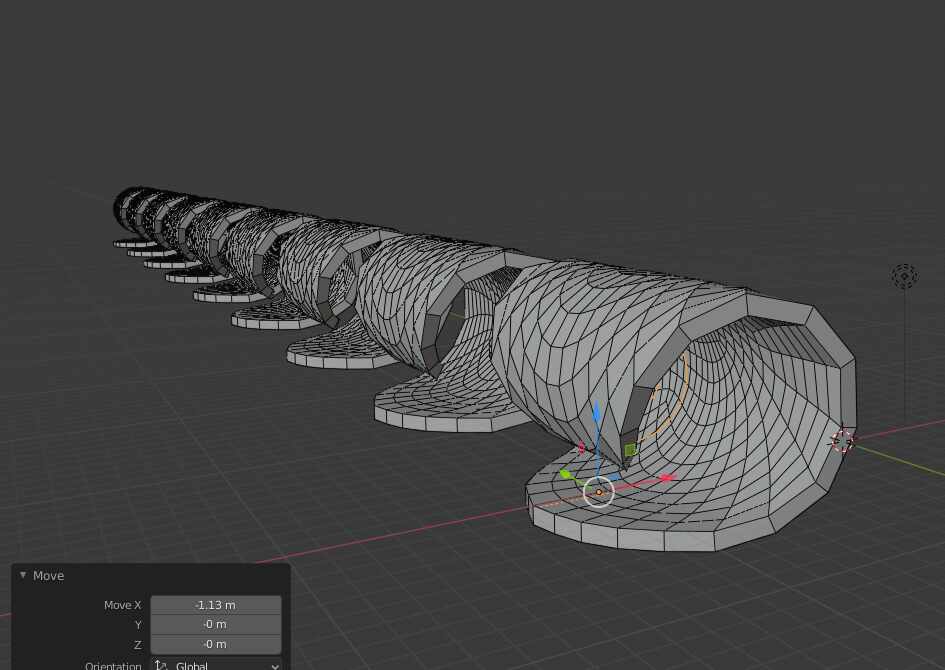The image size is (945, 670).
Task: Collapse the Move panel disclosure triangle
Action: (22, 575)
